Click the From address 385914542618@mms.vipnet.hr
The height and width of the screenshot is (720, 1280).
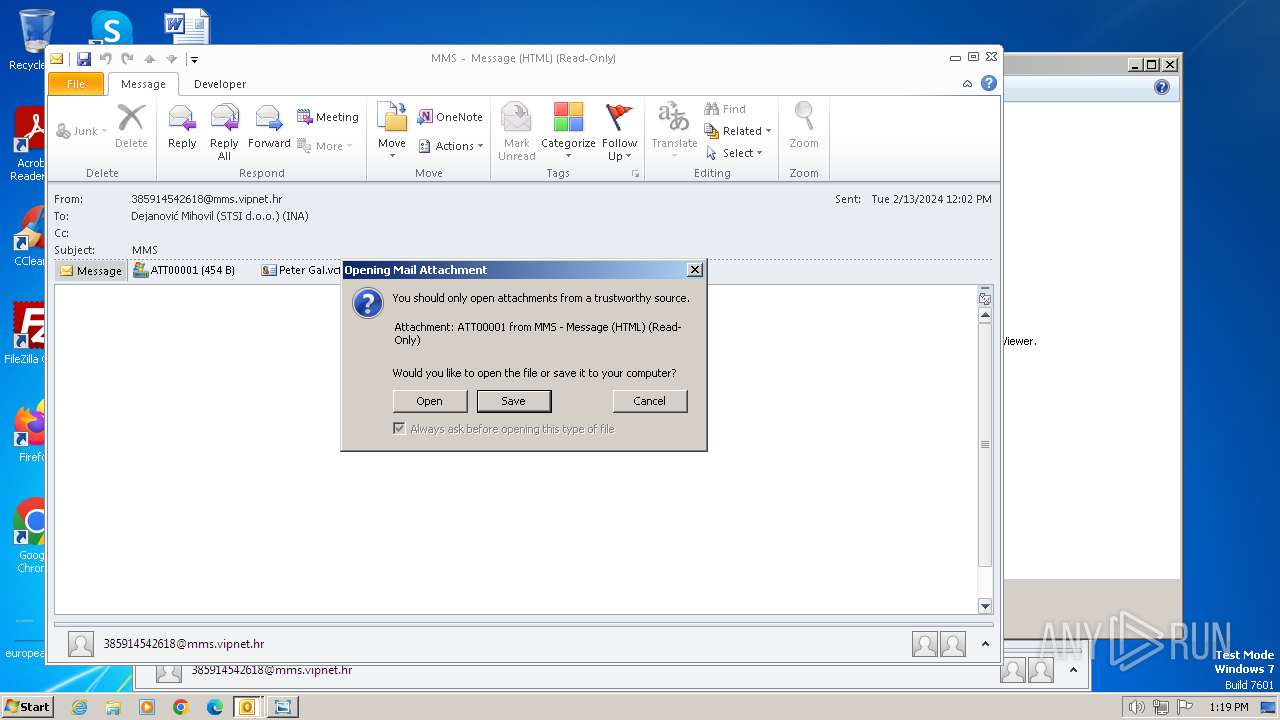click(x=207, y=199)
